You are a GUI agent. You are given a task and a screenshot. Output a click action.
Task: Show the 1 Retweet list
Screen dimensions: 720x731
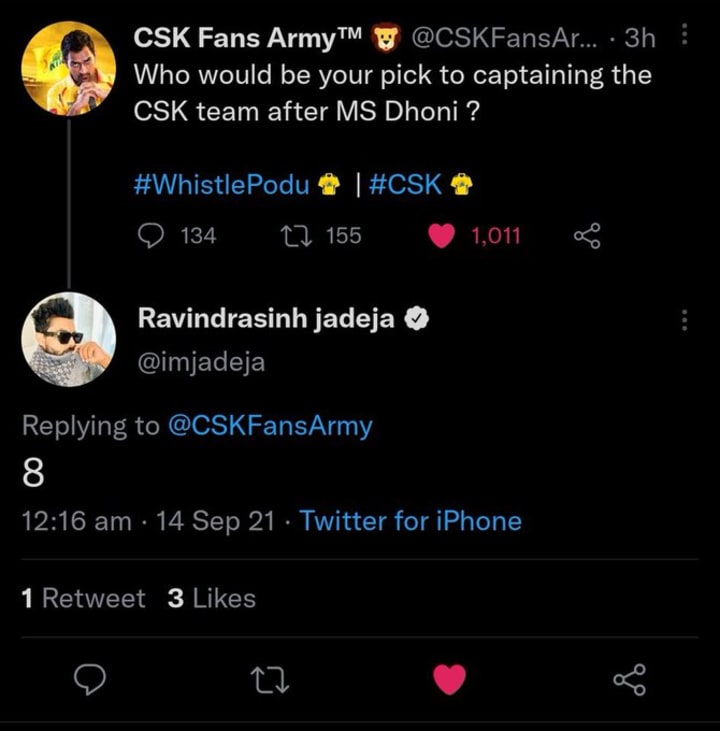[83, 598]
